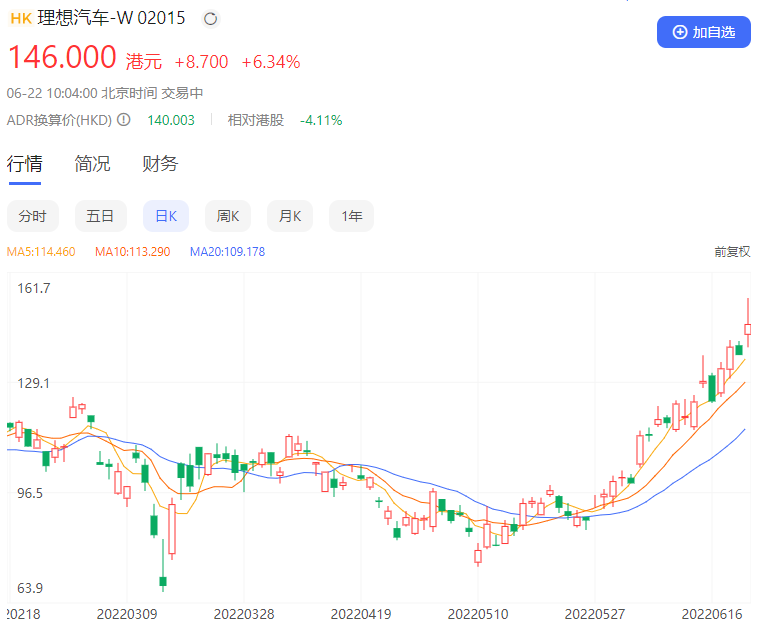The height and width of the screenshot is (629, 772).
Task: Click the relative HK premium -4.11%
Action: 321,120
